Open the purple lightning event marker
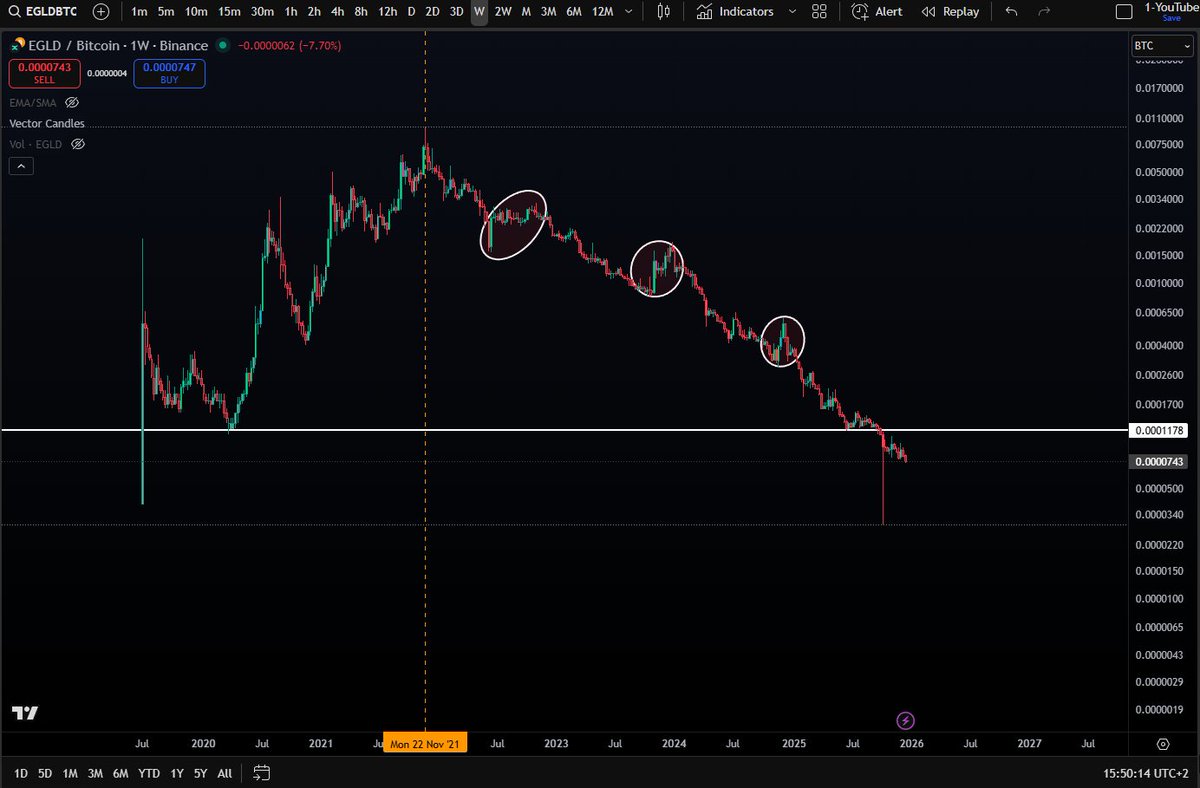This screenshot has height=788, width=1200. [905, 720]
